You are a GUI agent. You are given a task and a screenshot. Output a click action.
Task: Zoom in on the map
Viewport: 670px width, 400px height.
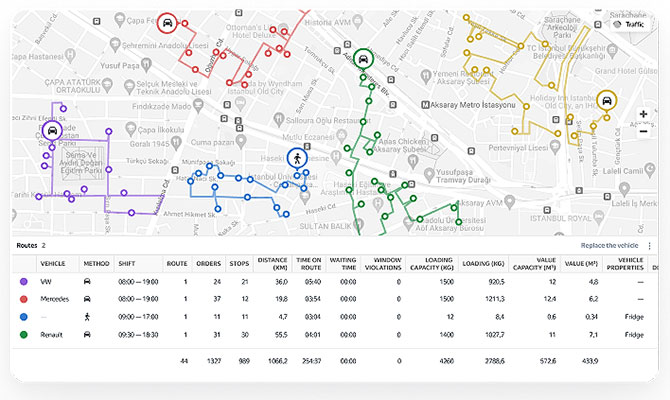(x=643, y=113)
